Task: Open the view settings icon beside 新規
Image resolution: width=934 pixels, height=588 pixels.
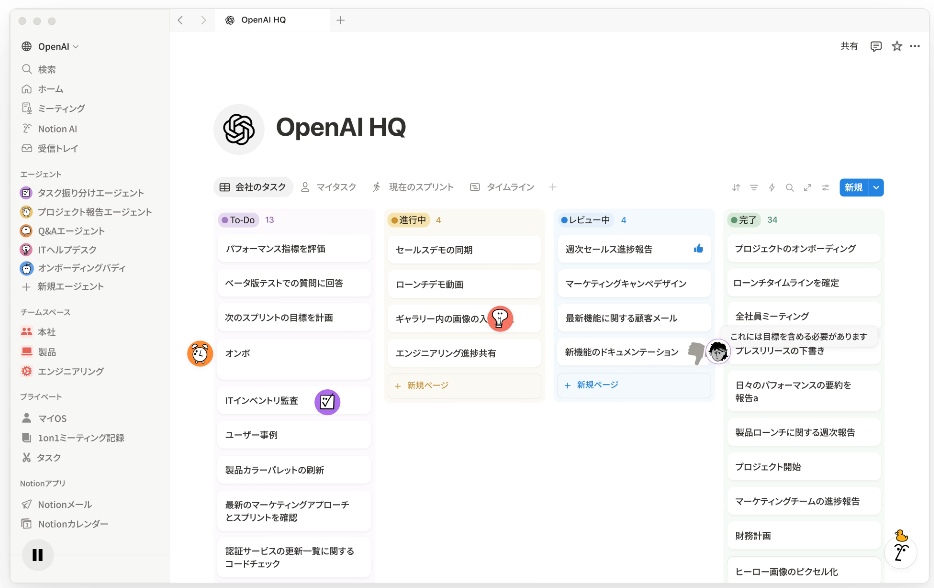Action: (x=826, y=188)
